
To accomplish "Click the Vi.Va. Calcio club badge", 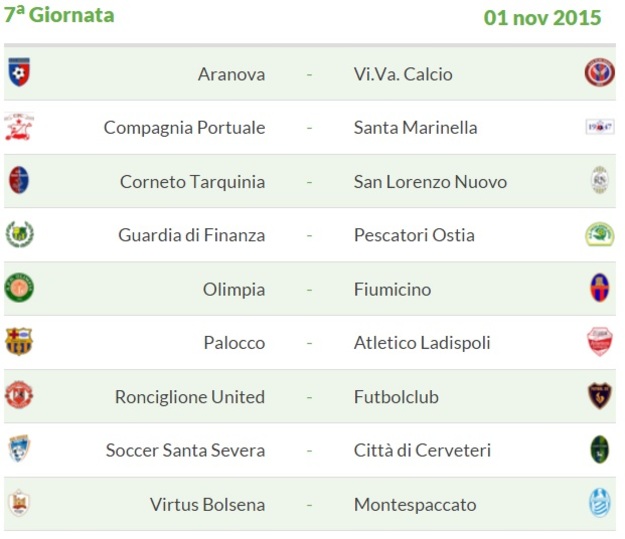I will (x=599, y=73).
